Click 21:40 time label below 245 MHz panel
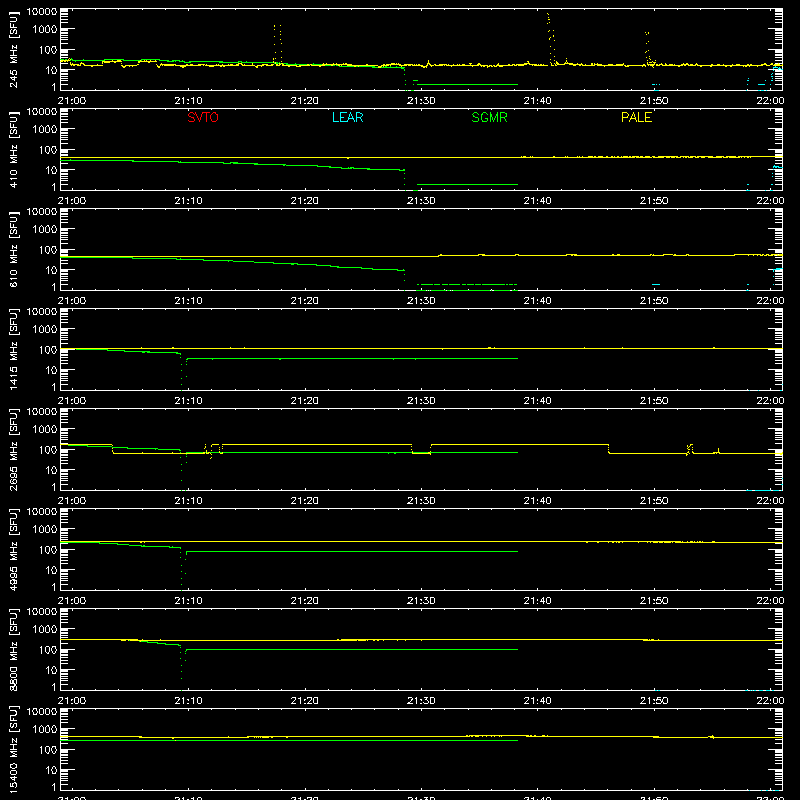 [537, 101]
